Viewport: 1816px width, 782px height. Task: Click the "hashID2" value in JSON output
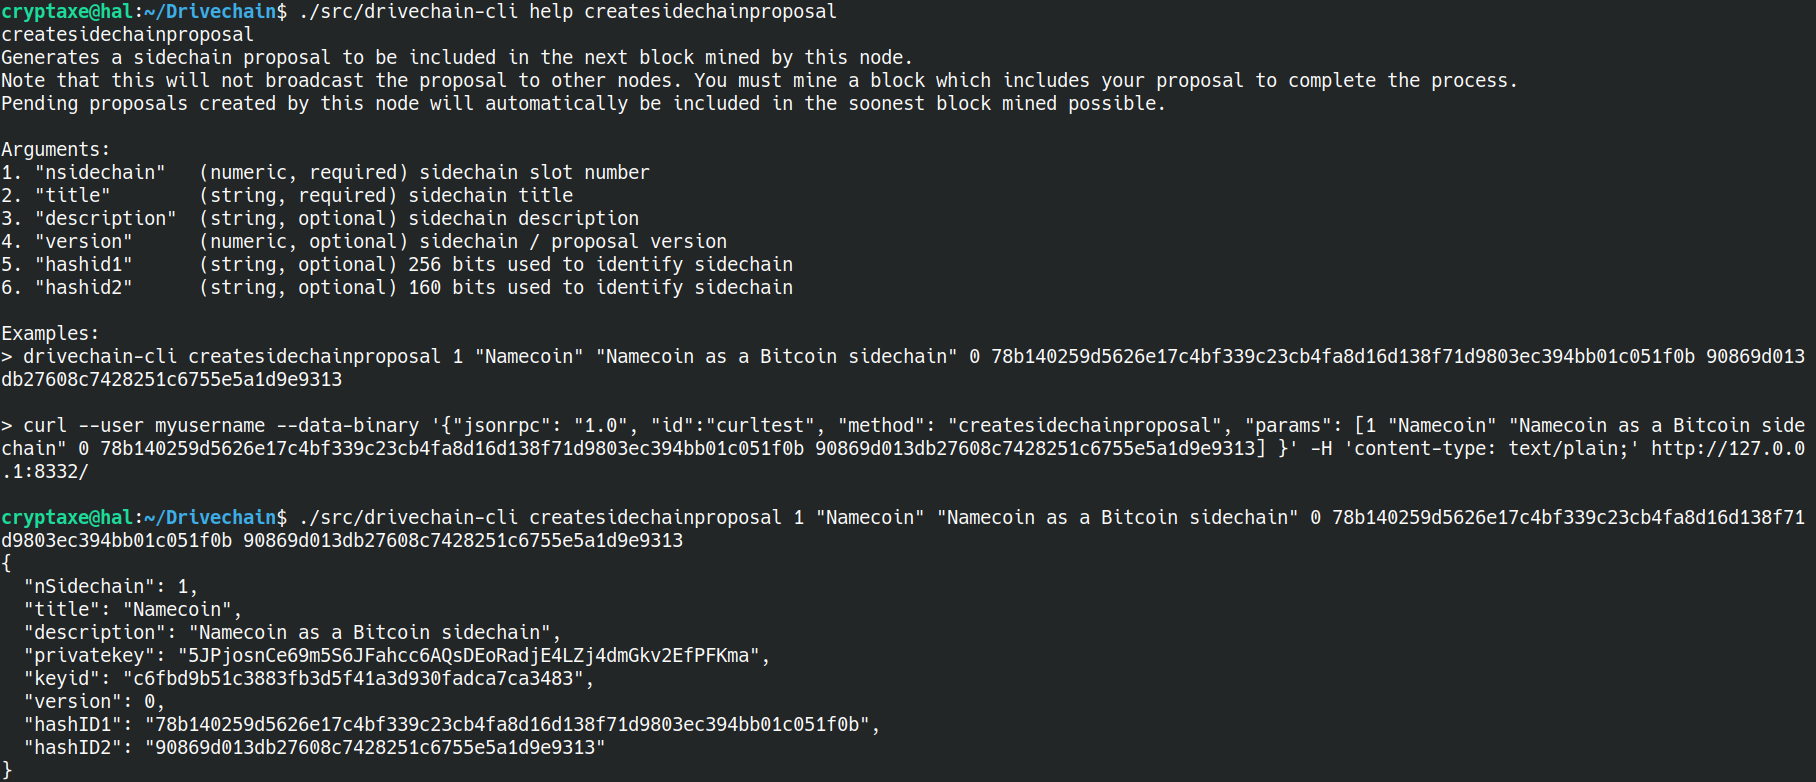(x=375, y=748)
